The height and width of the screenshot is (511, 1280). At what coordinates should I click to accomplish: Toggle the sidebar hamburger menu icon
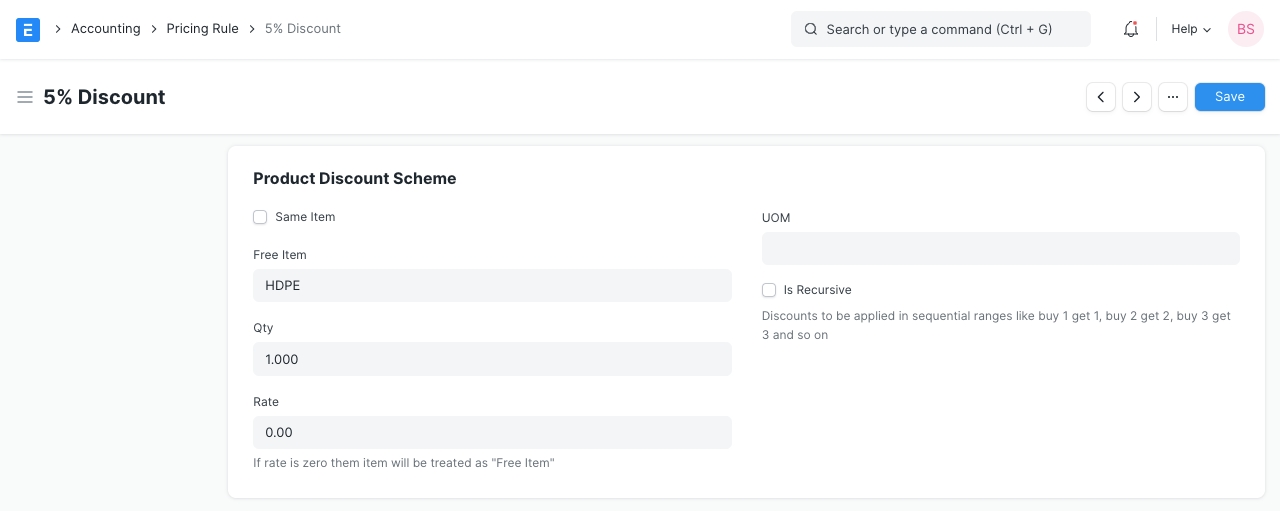point(25,97)
